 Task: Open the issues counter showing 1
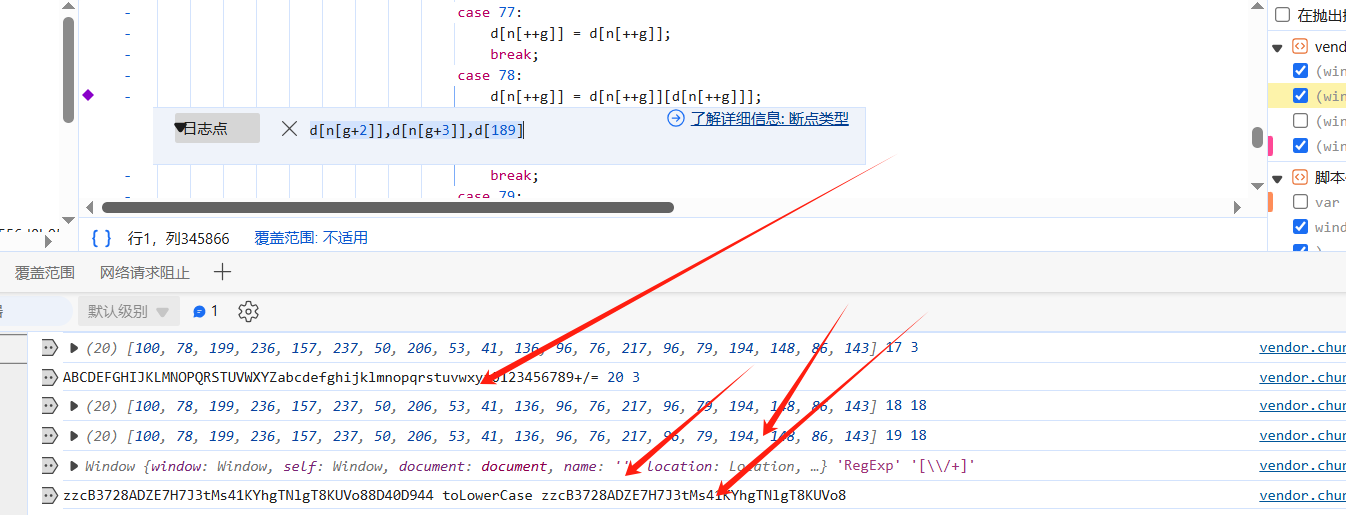tap(205, 311)
